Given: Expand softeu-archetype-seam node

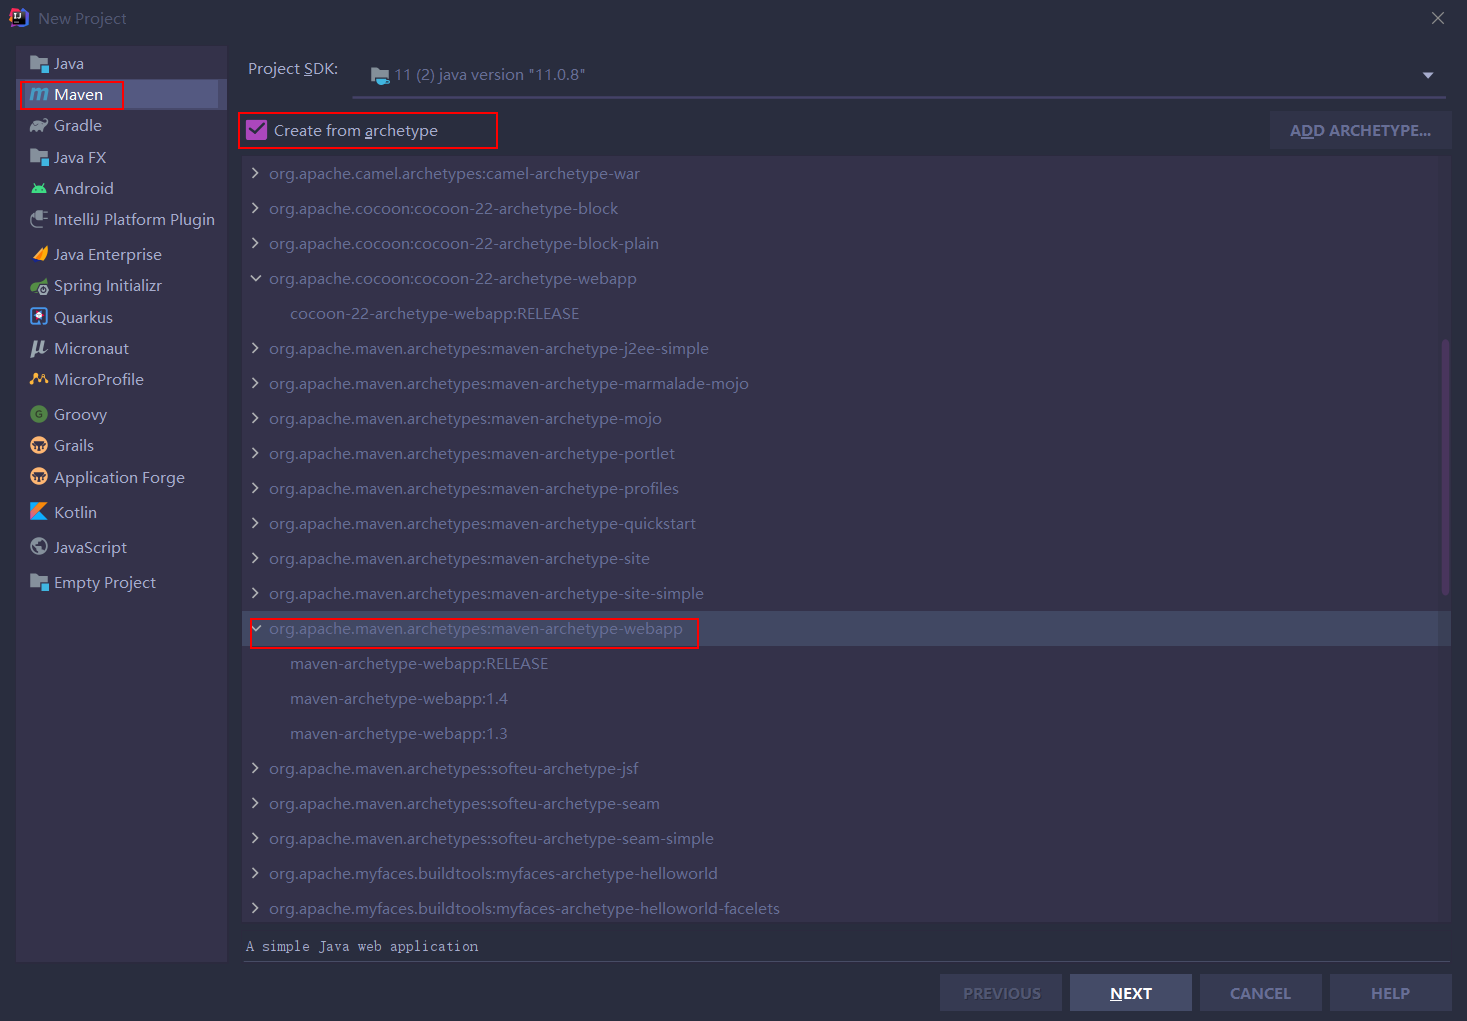Looking at the screenshot, I should [x=255, y=803].
